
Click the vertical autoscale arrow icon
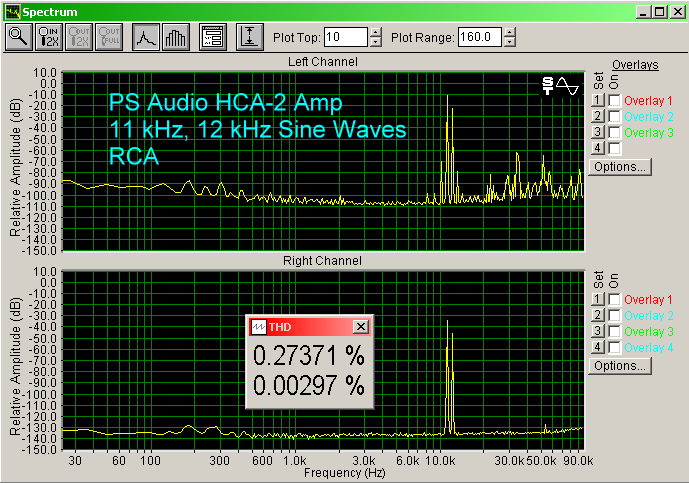tap(249, 37)
